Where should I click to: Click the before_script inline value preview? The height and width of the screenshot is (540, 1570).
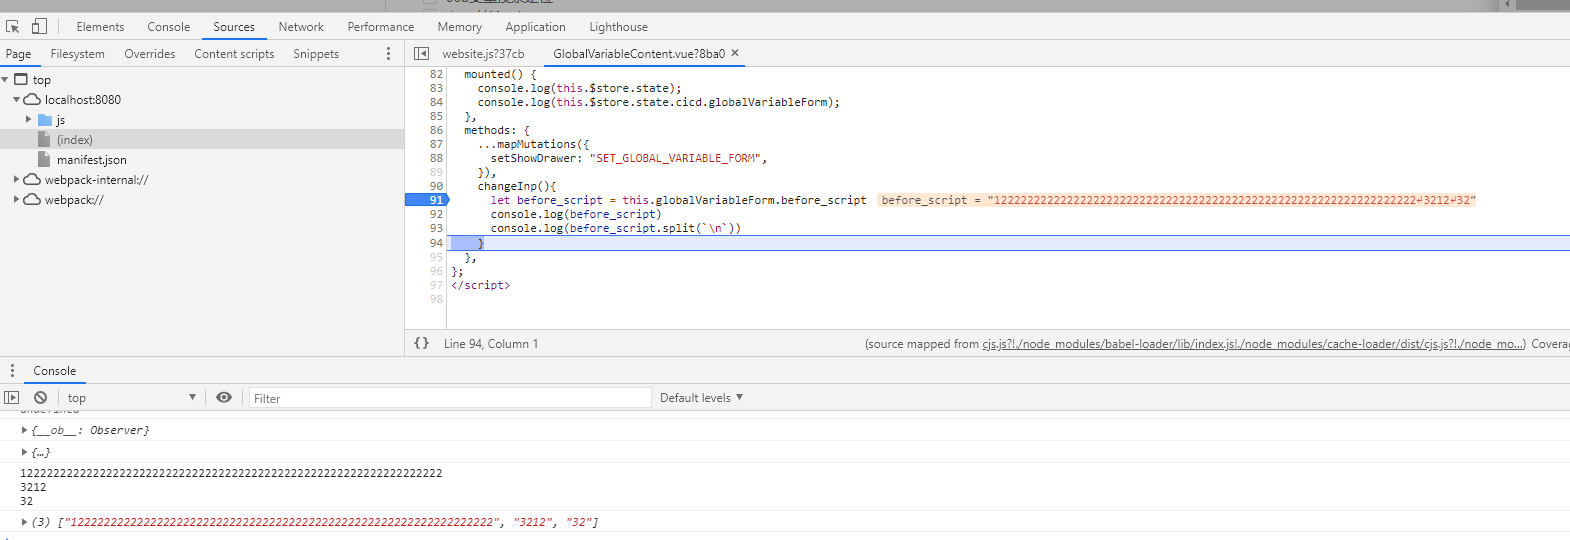pyautogui.click(x=1177, y=200)
